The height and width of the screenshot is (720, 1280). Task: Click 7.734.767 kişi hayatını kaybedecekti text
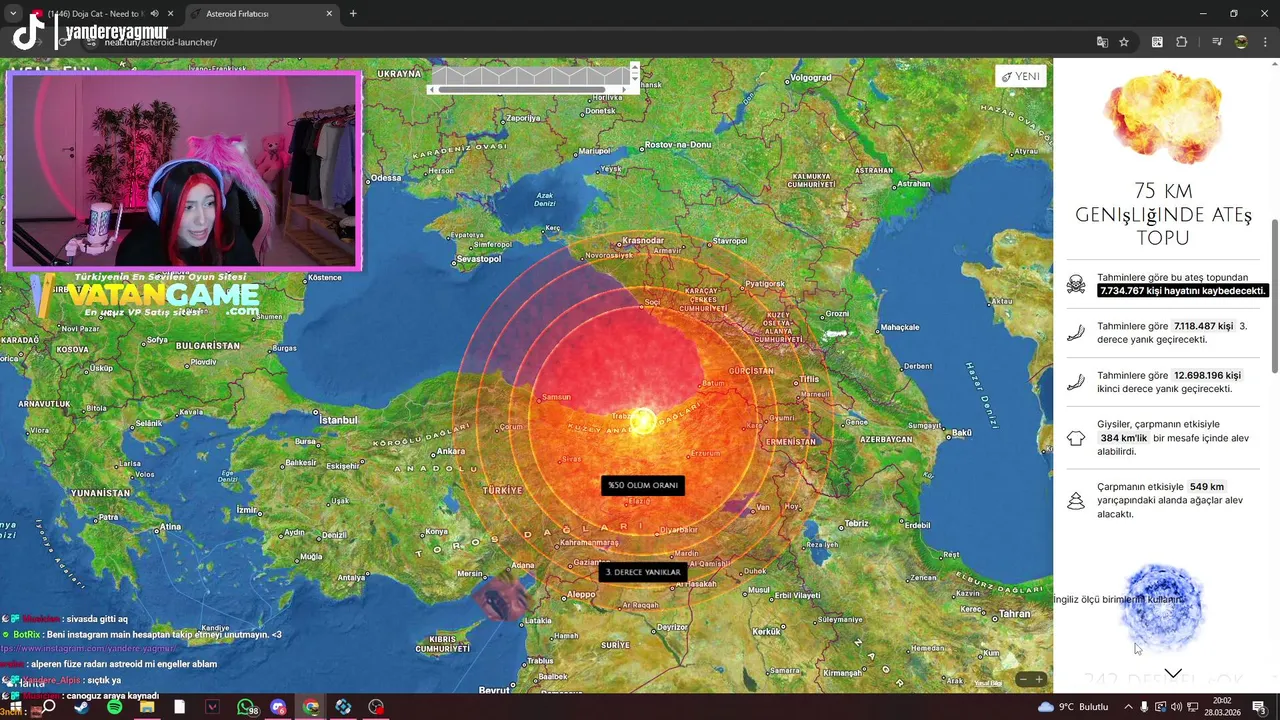[1183, 290]
